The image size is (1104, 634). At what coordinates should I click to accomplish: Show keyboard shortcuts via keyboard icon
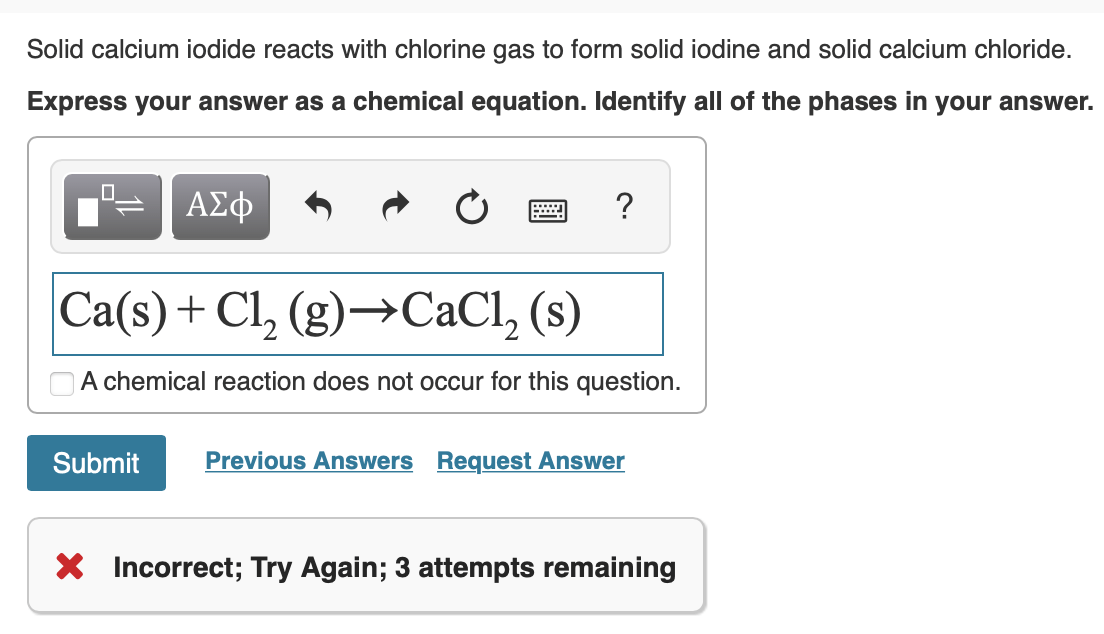click(x=548, y=211)
